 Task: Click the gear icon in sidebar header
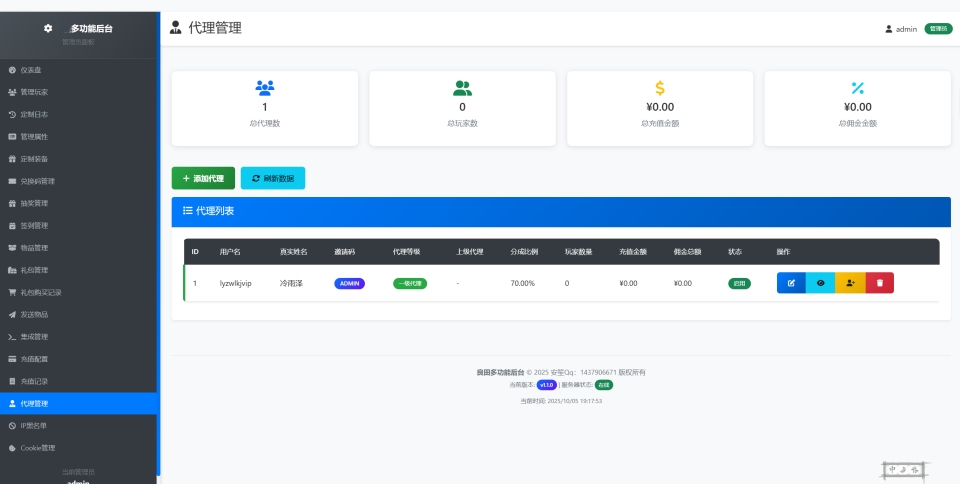pos(48,28)
